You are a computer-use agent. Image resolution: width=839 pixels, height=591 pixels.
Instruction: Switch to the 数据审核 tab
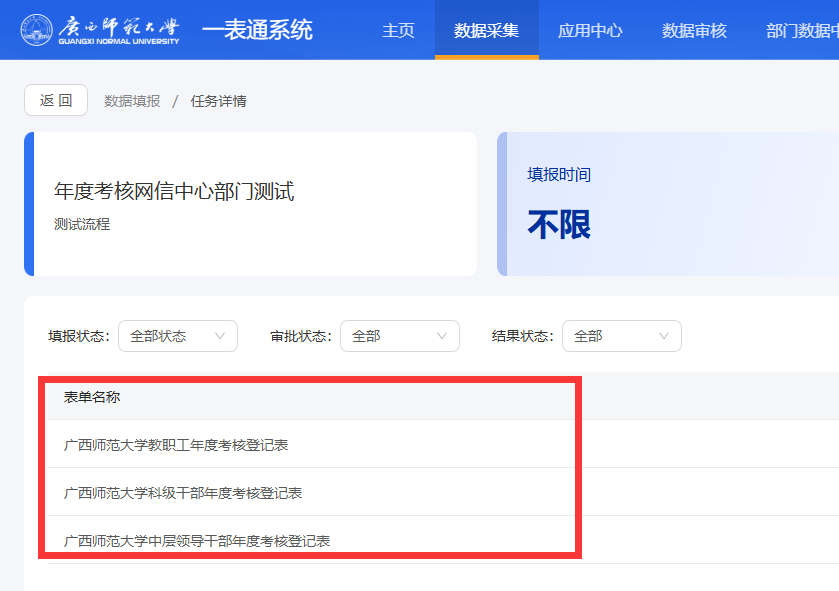pyautogui.click(x=694, y=30)
